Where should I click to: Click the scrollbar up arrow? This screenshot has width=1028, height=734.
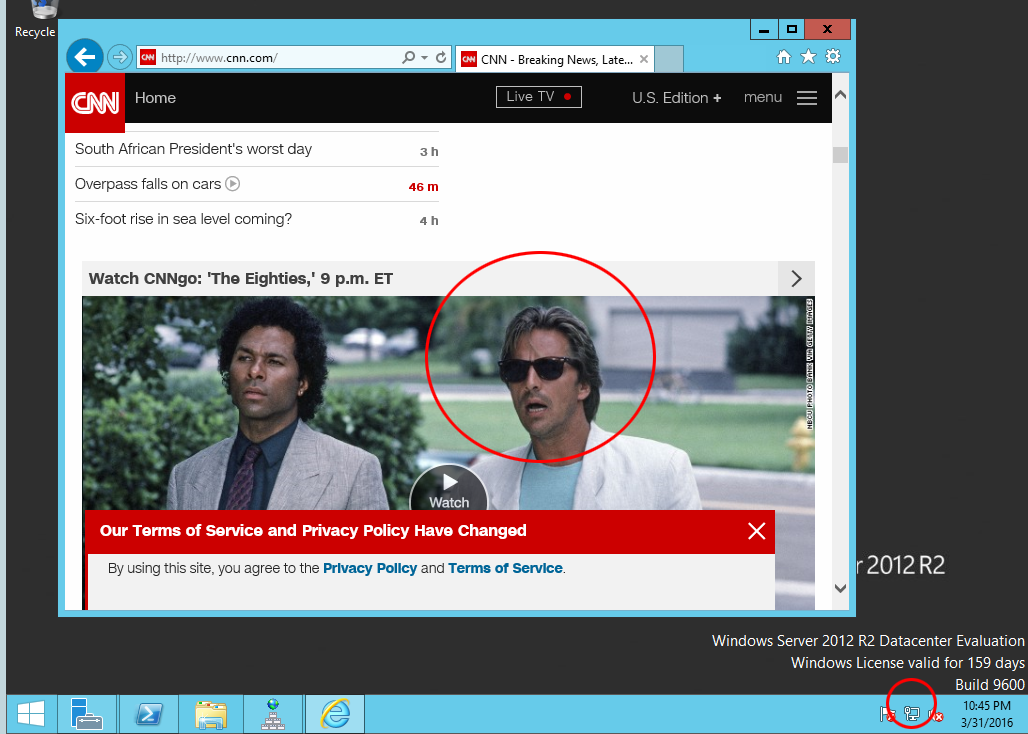point(840,95)
